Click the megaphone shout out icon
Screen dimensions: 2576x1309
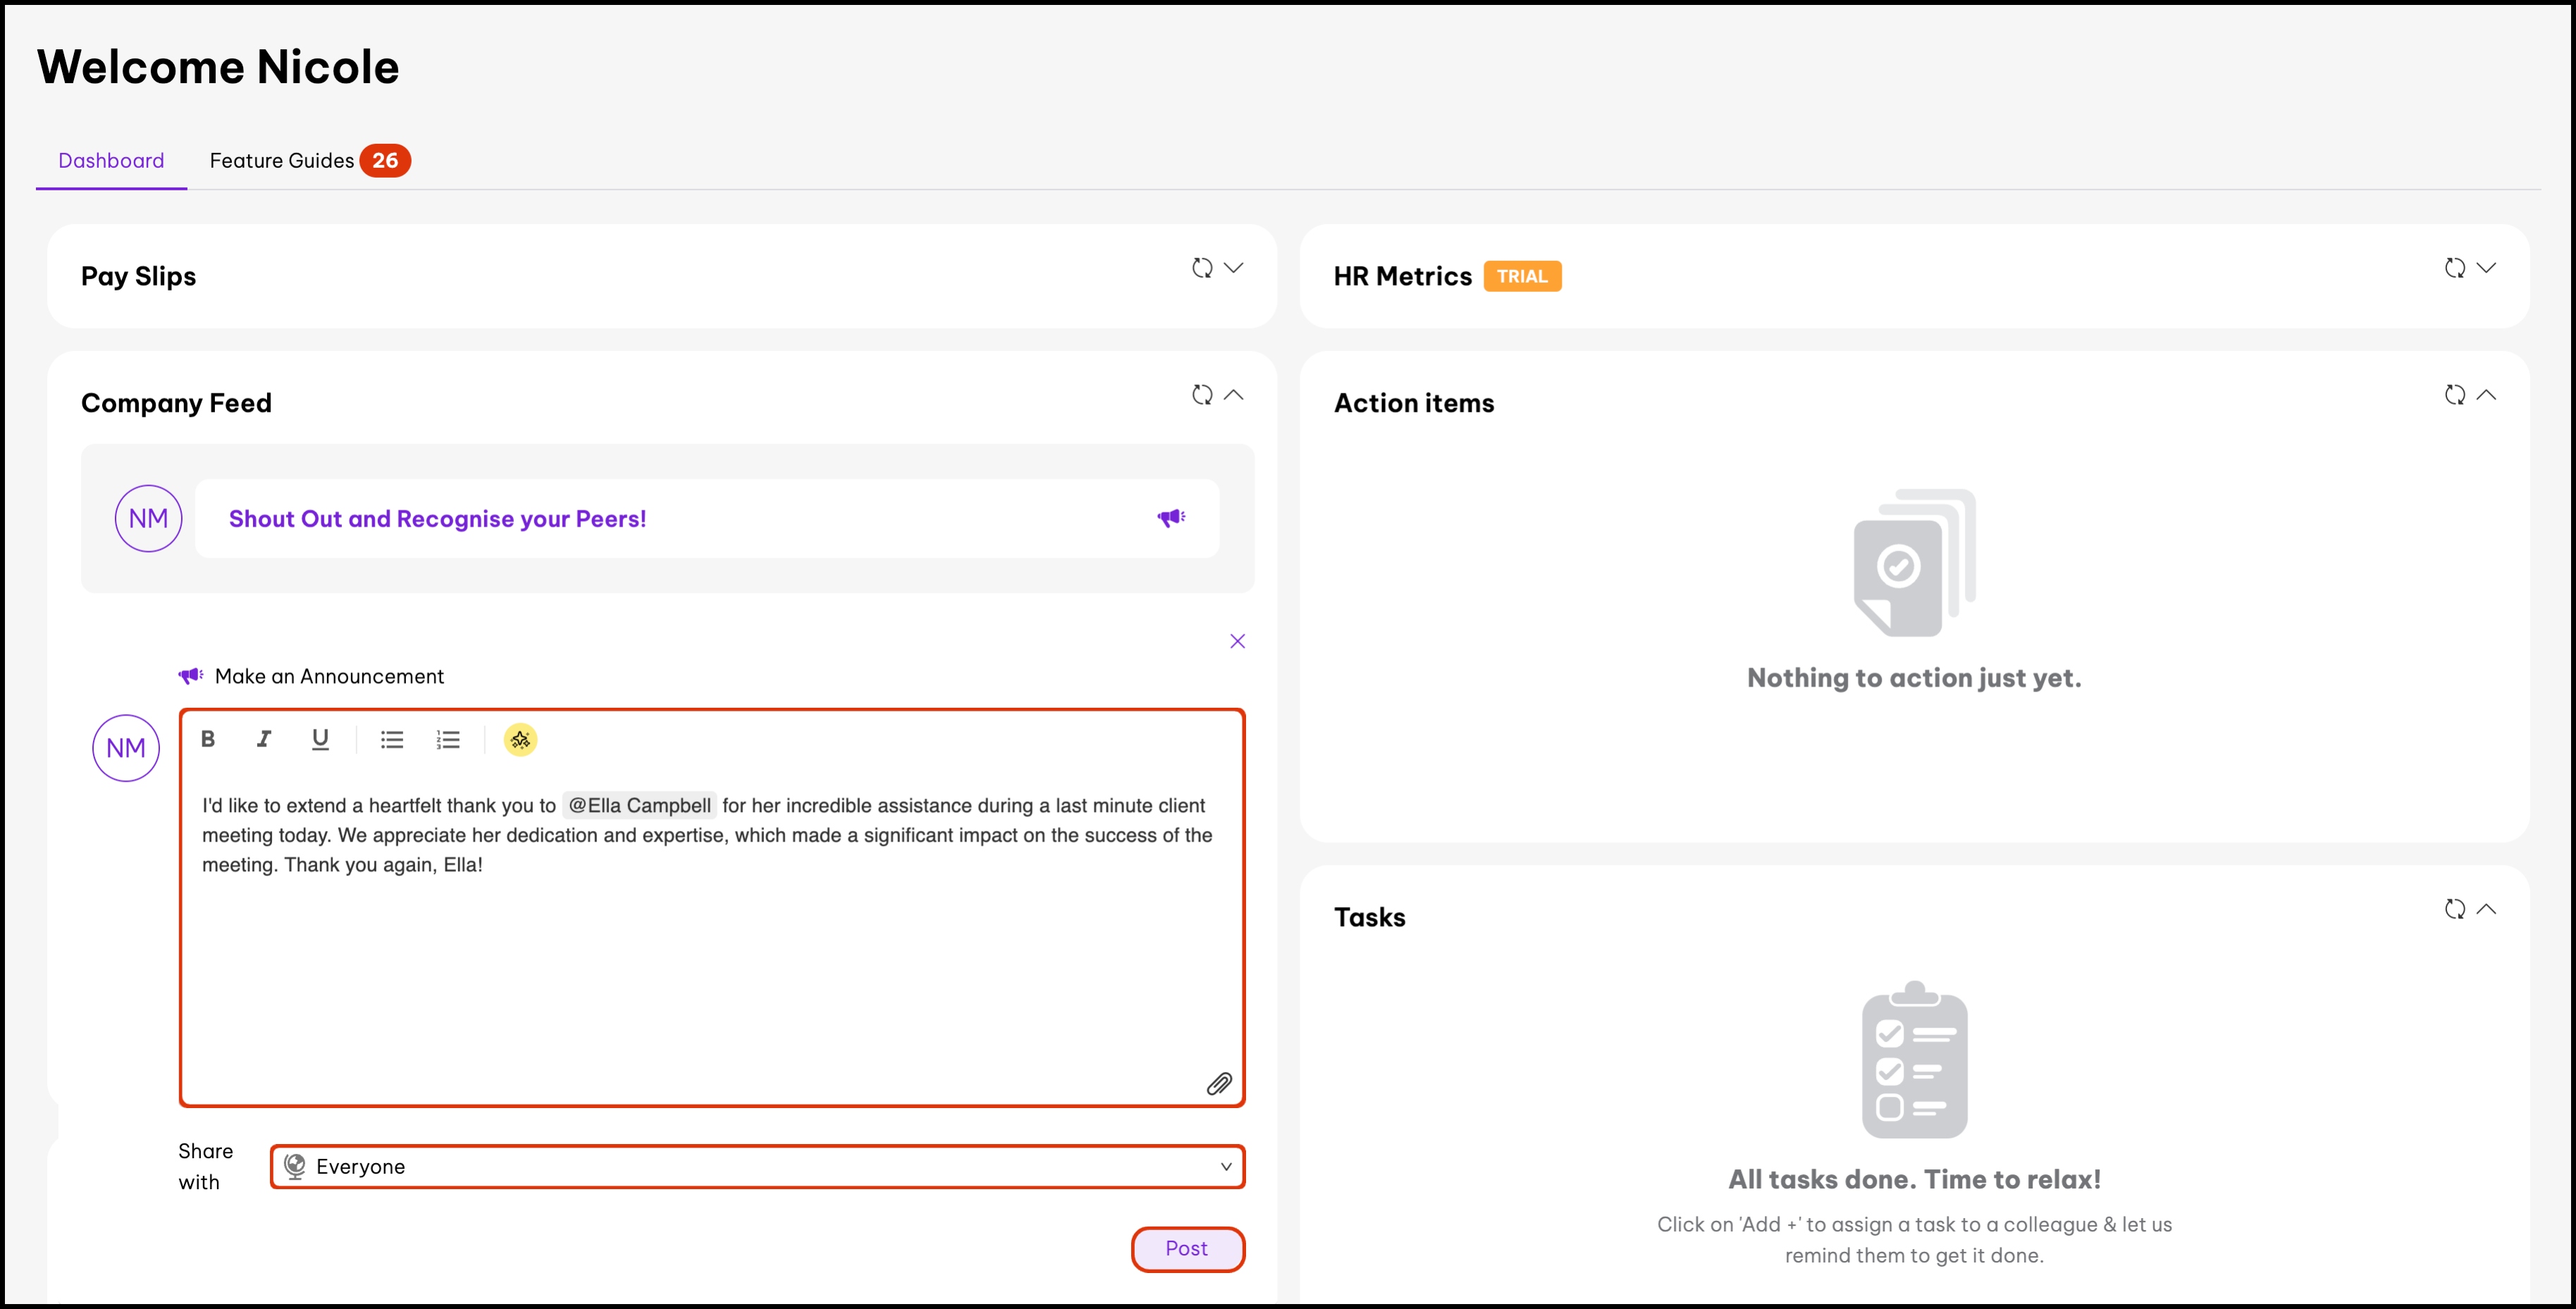click(1171, 518)
